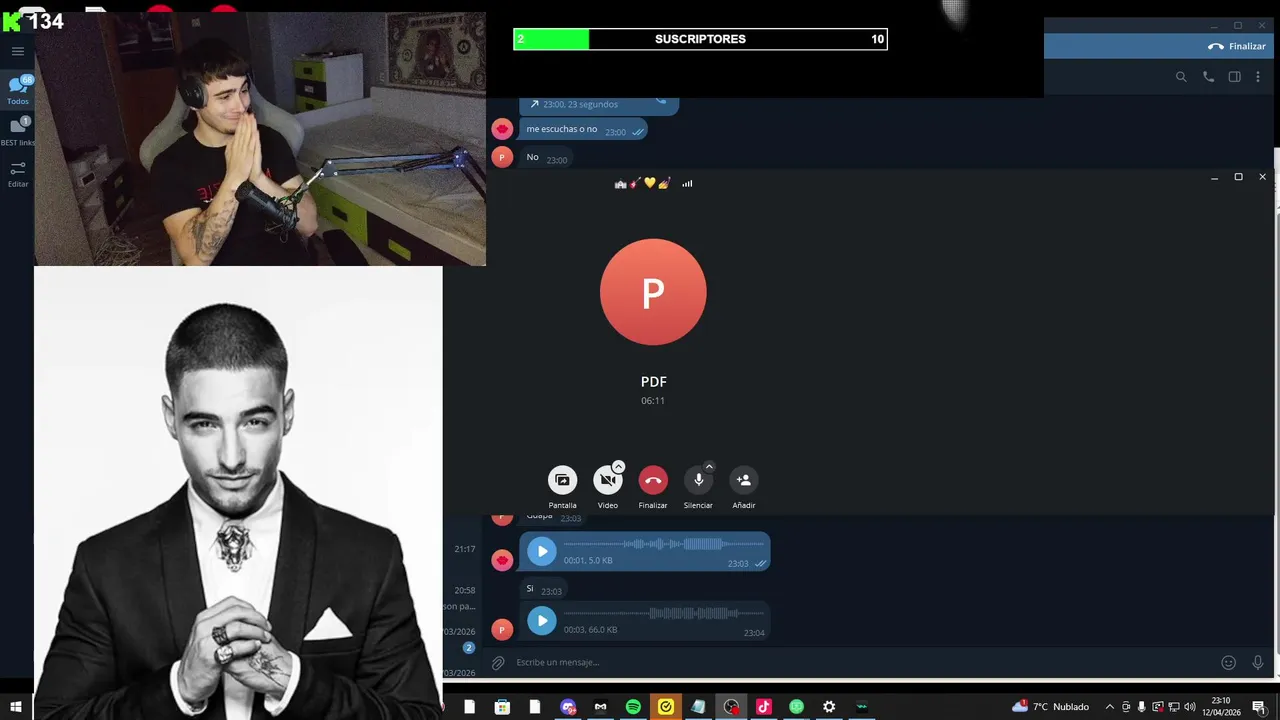Open the three-dot chat menu
Viewport: 1280px width, 720px height.
[x=1258, y=77]
